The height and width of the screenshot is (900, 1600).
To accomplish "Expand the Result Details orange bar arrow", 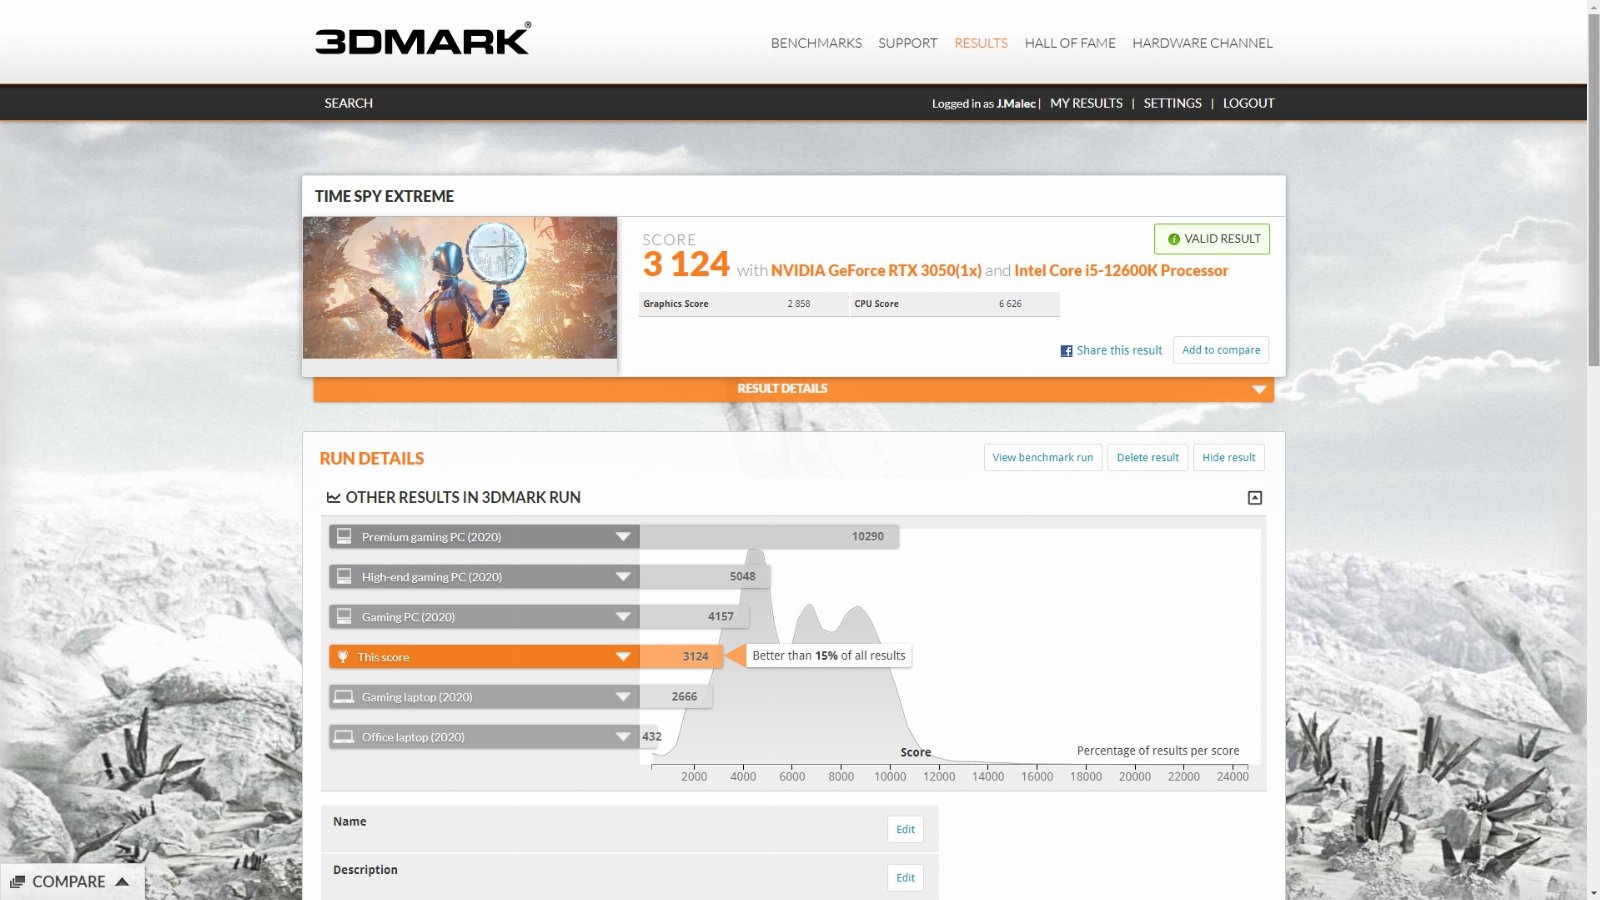I will (x=1259, y=390).
